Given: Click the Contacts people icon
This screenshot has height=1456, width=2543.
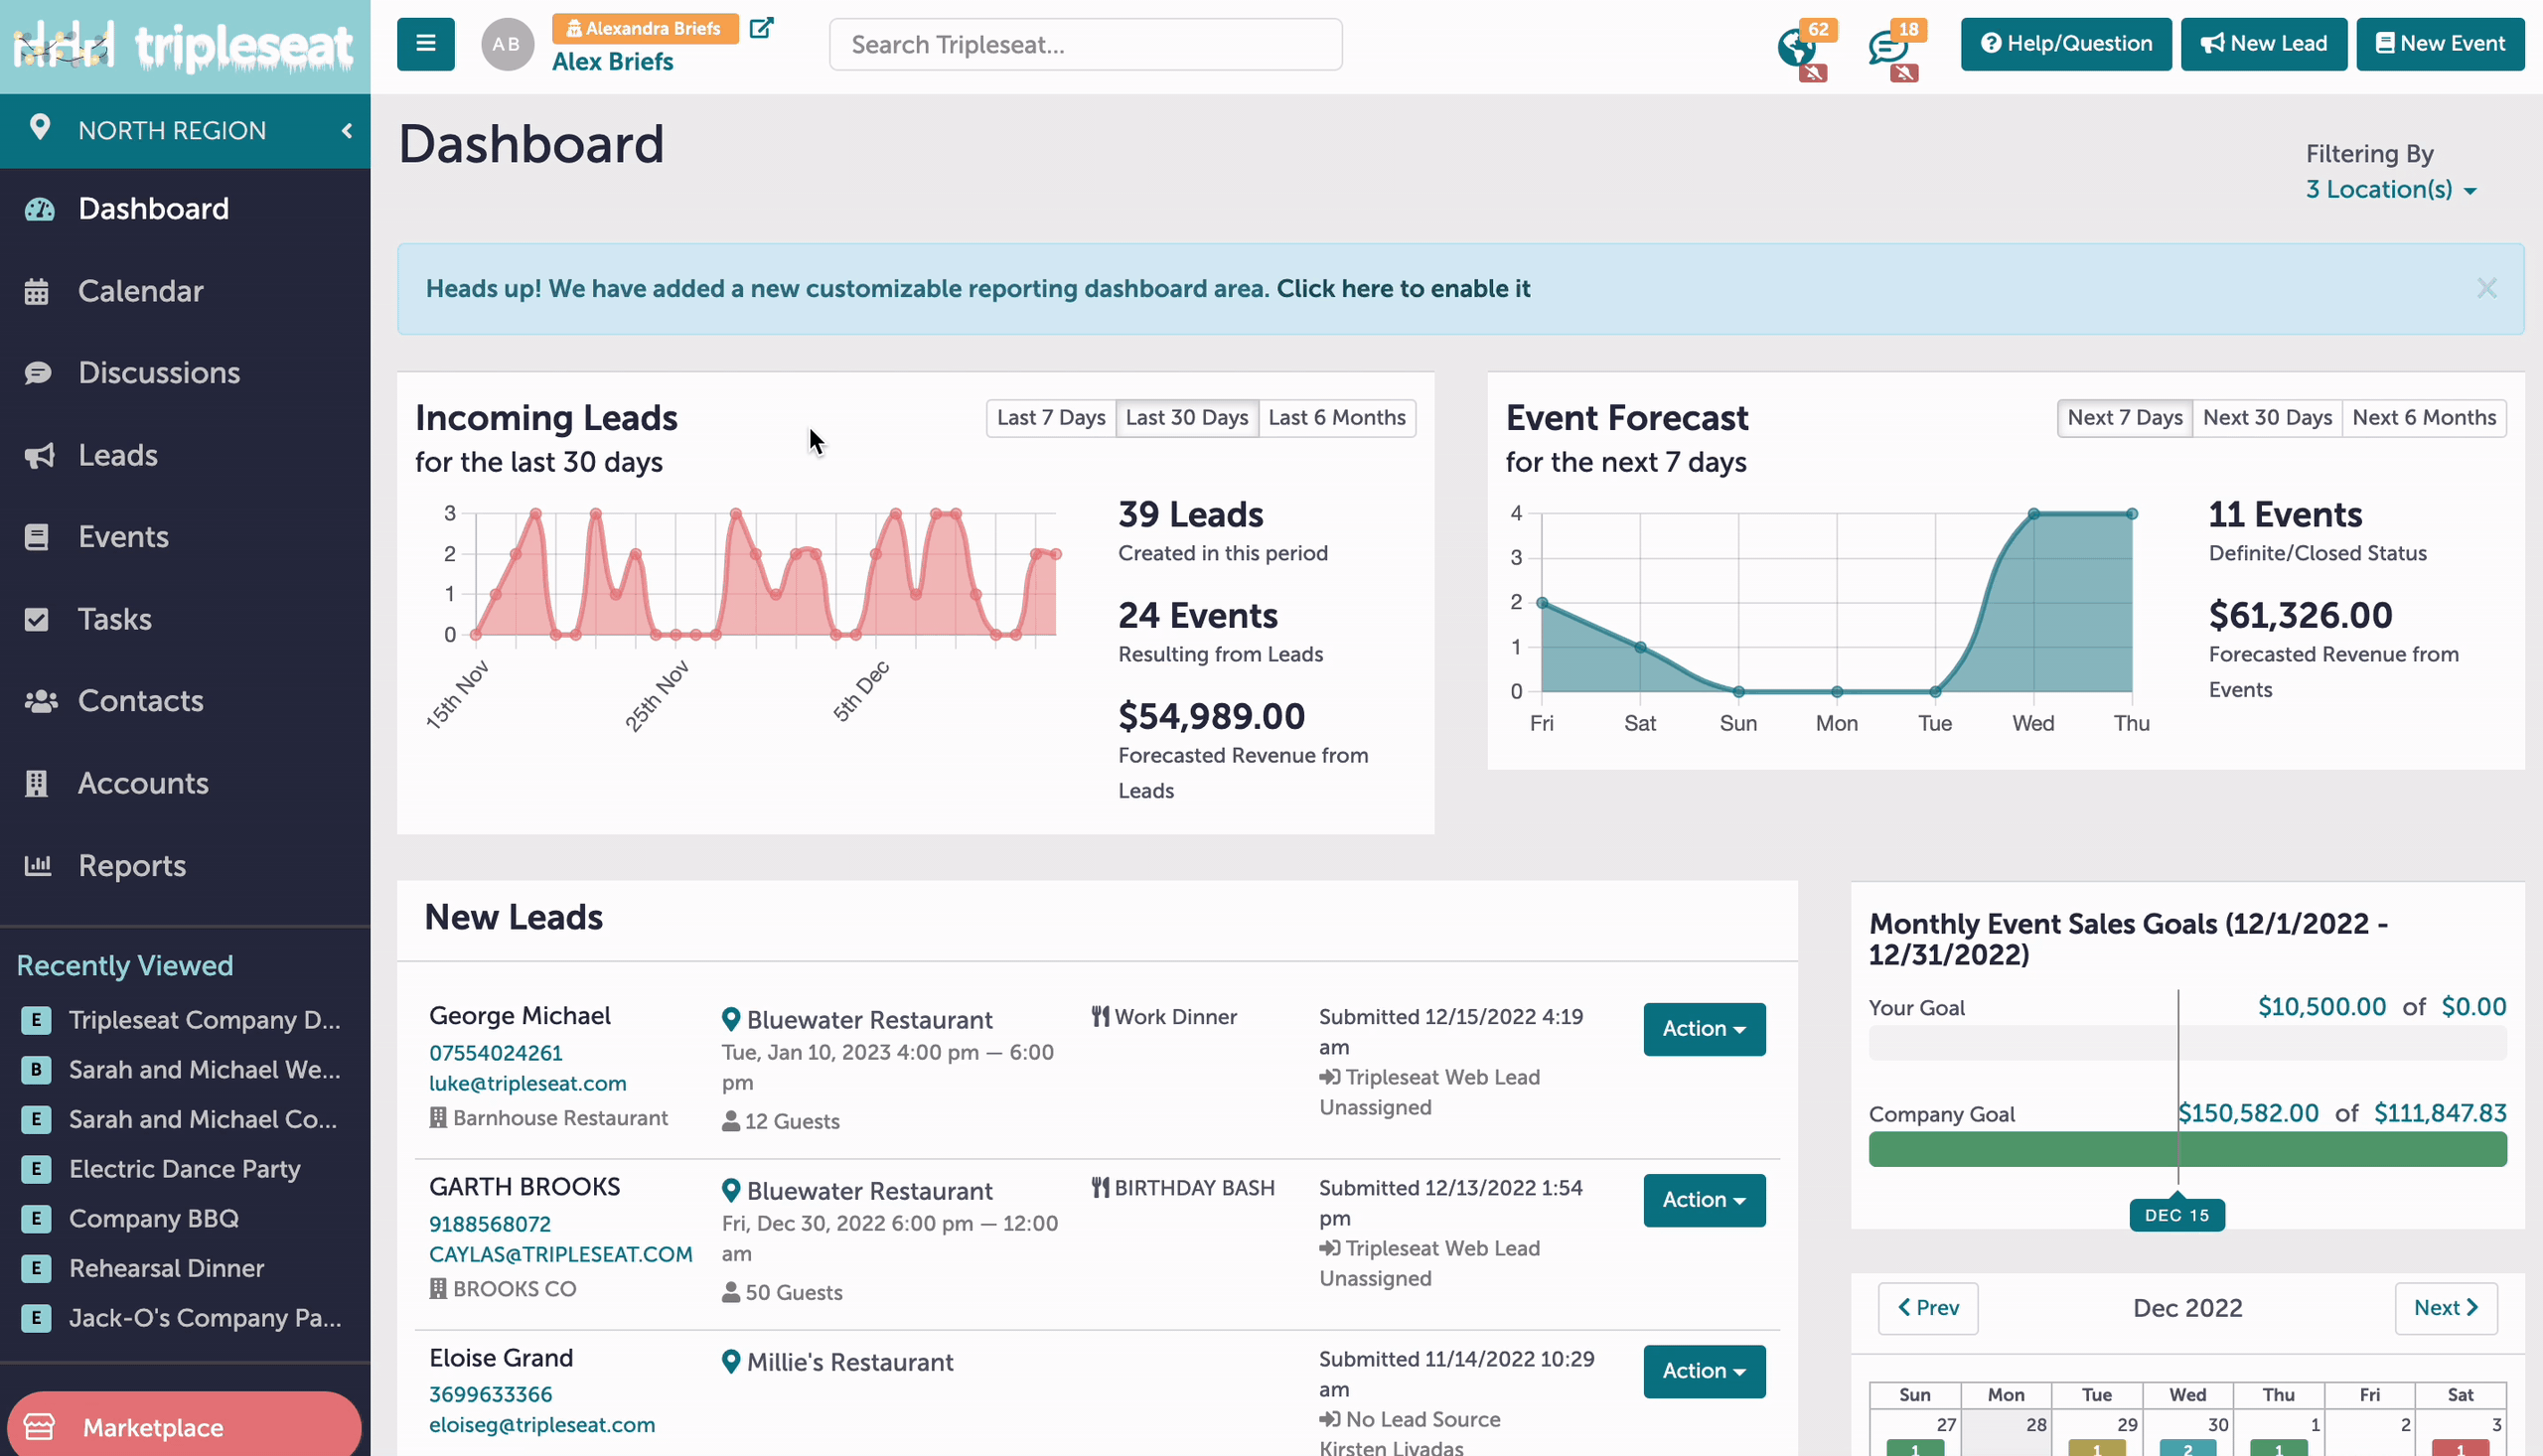Looking at the screenshot, I should [x=41, y=702].
